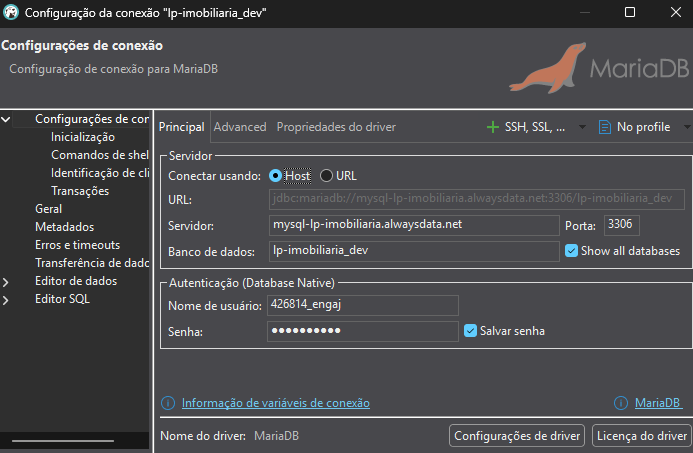Click the tree panel horizontal scrollbar

coord(63,441)
